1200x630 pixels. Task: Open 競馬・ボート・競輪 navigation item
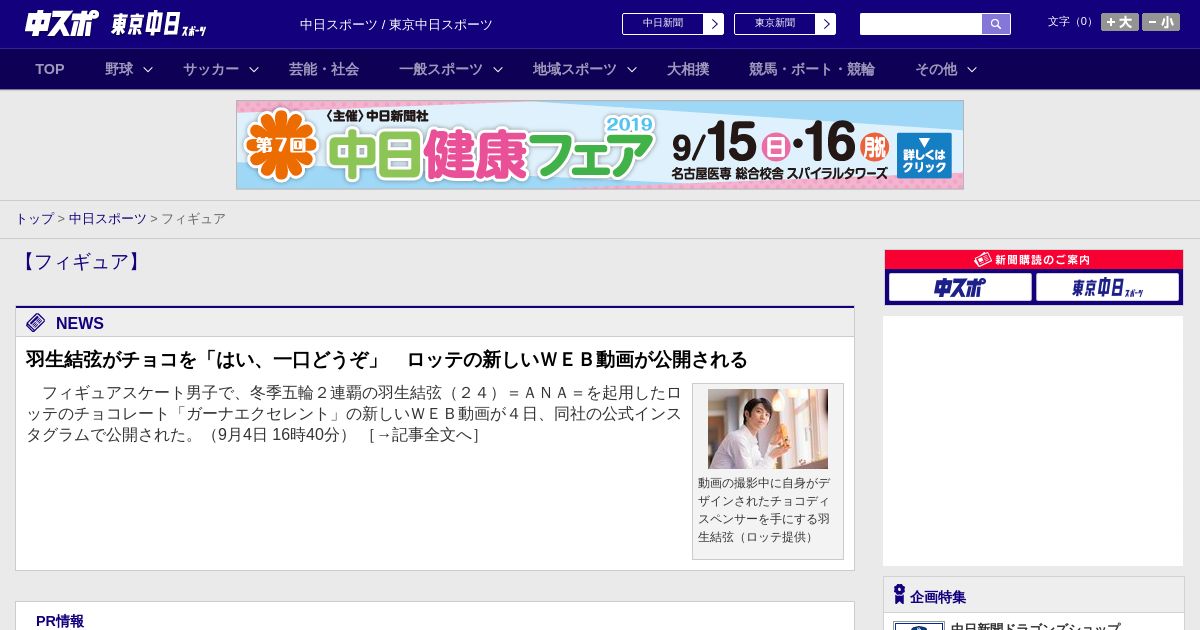click(812, 69)
